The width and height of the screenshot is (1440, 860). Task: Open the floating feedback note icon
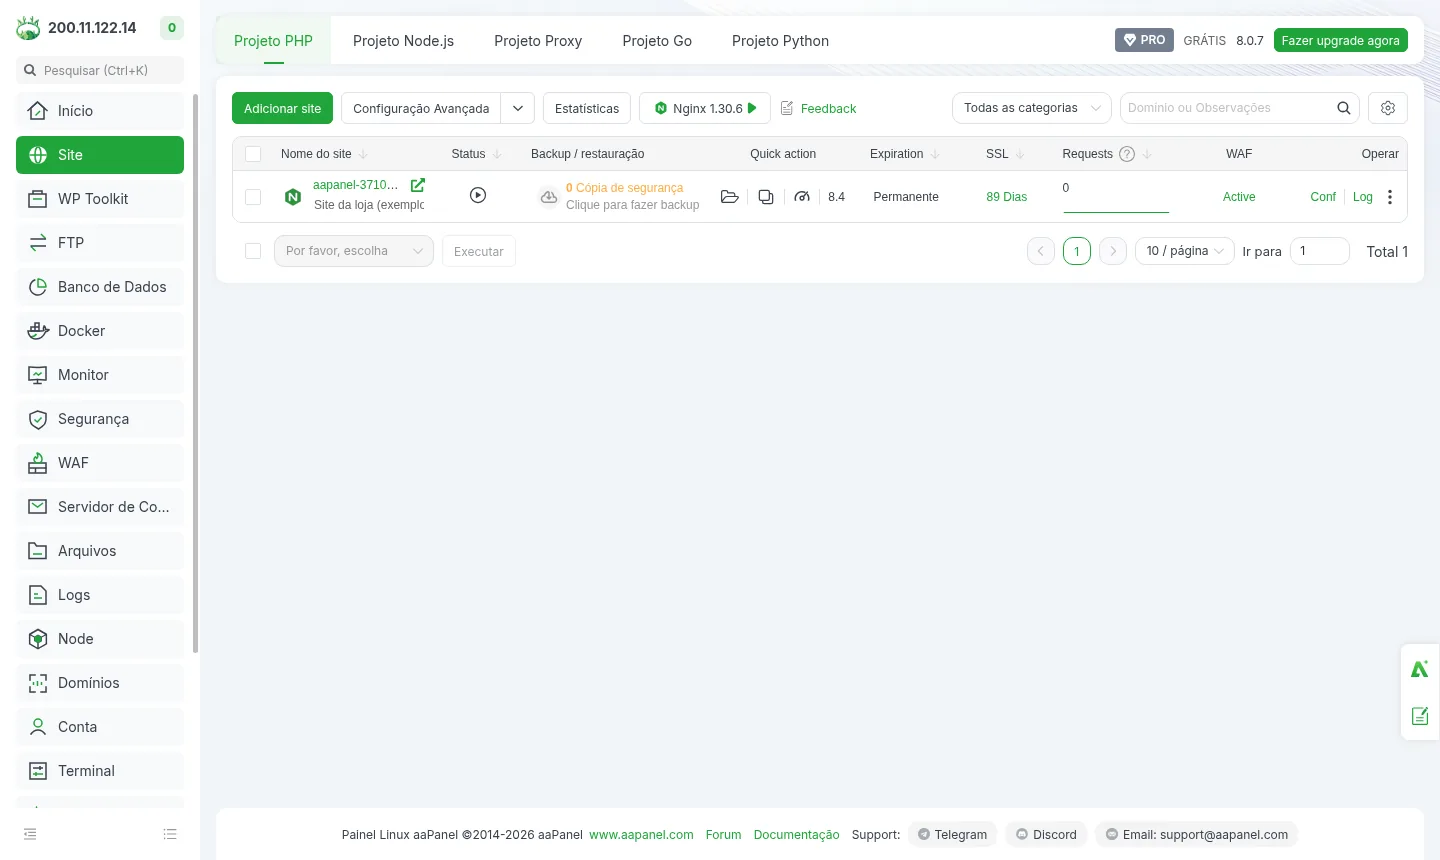click(1420, 716)
